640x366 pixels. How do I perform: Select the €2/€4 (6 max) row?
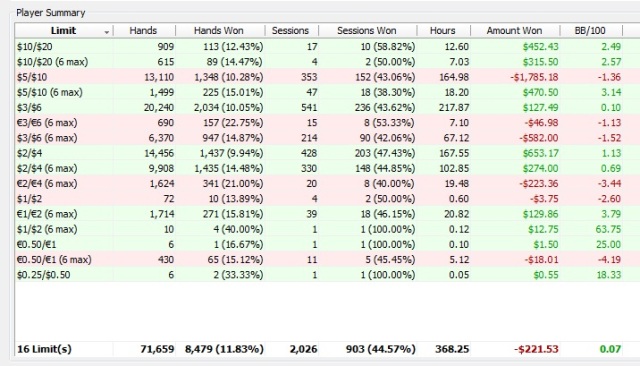tap(327, 184)
